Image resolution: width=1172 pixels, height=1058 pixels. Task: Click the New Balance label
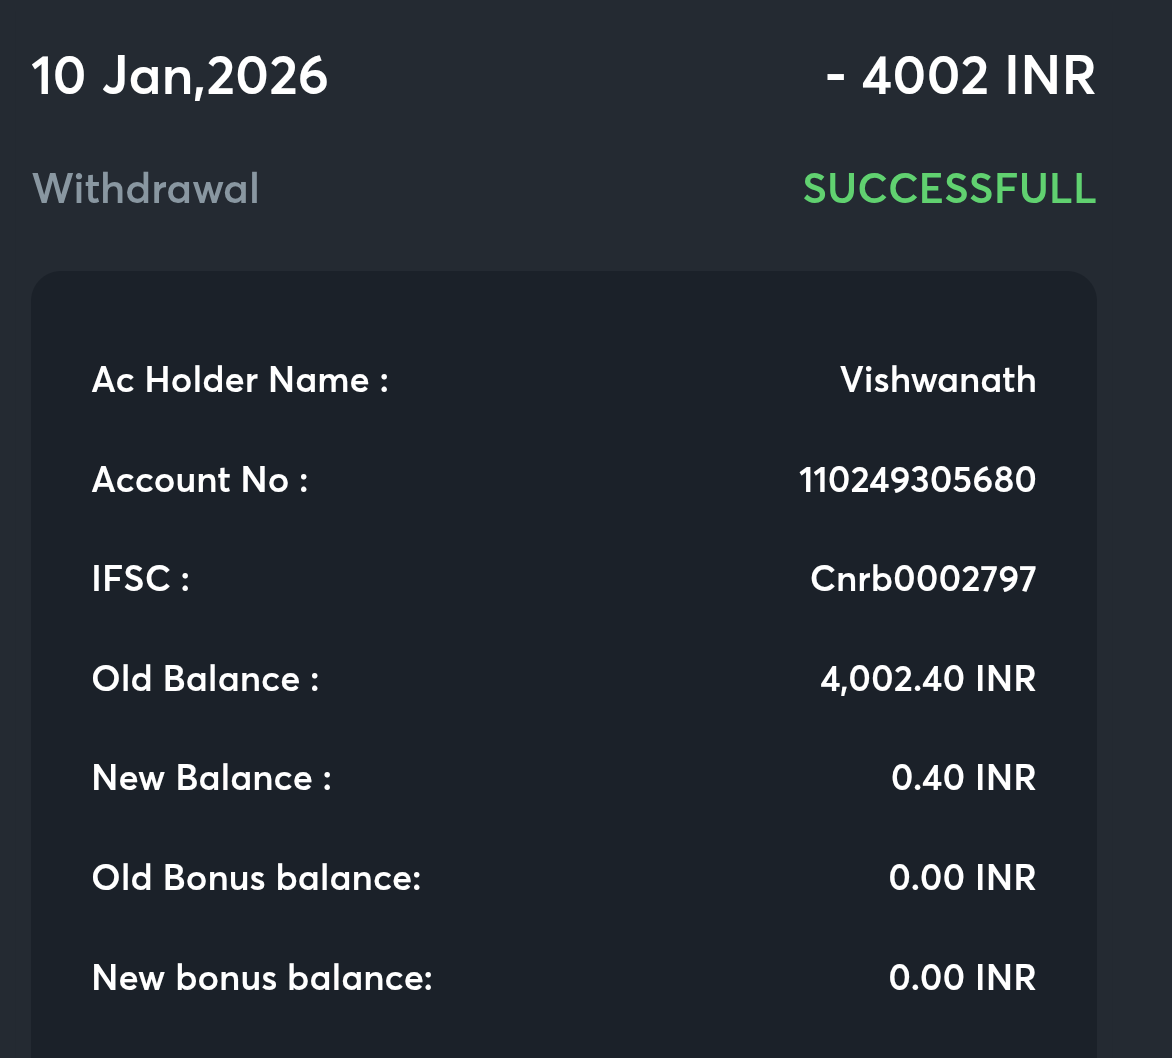click(211, 778)
